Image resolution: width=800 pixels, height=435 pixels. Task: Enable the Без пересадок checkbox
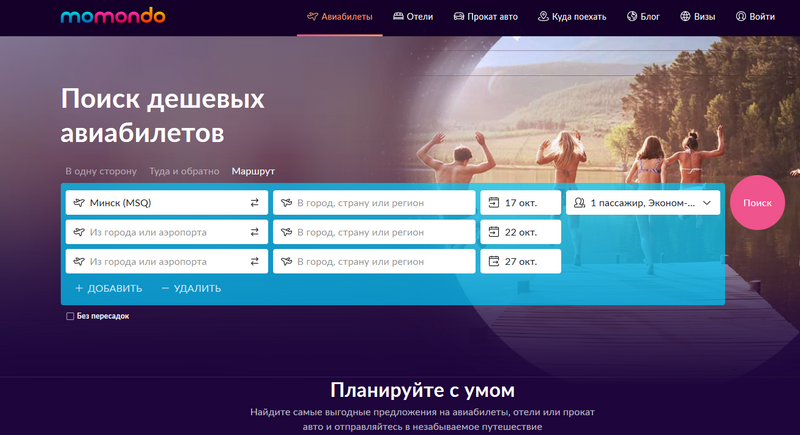(70, 316)
